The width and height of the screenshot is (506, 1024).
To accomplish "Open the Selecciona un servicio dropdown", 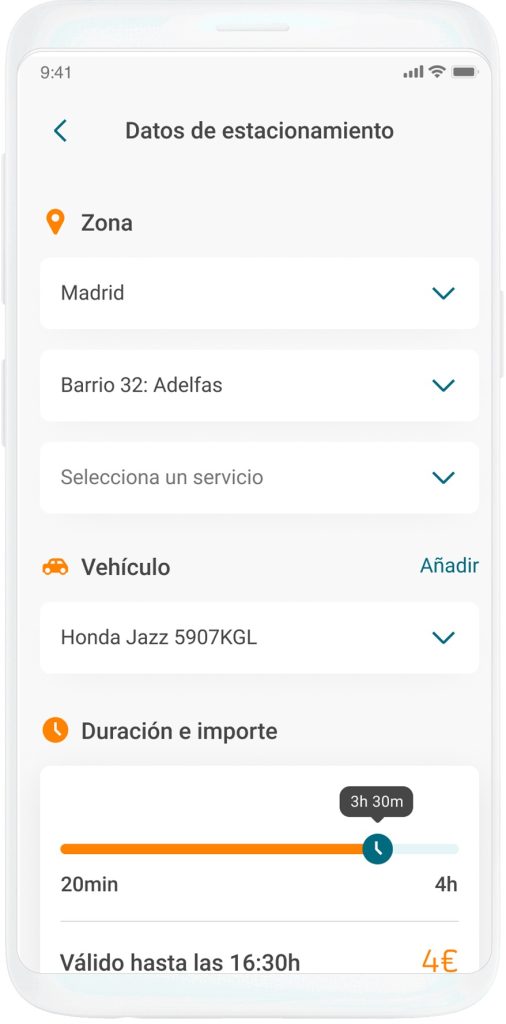I will pyautogui.click(x=259, y=477).
